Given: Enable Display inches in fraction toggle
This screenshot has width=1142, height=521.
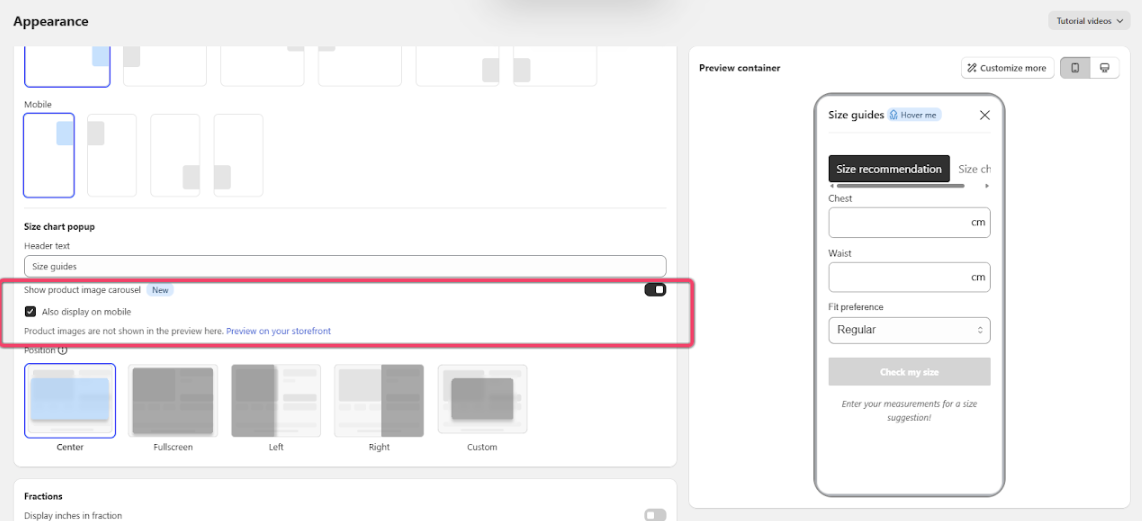Looking at the screenshot, I should pos(655,515).
